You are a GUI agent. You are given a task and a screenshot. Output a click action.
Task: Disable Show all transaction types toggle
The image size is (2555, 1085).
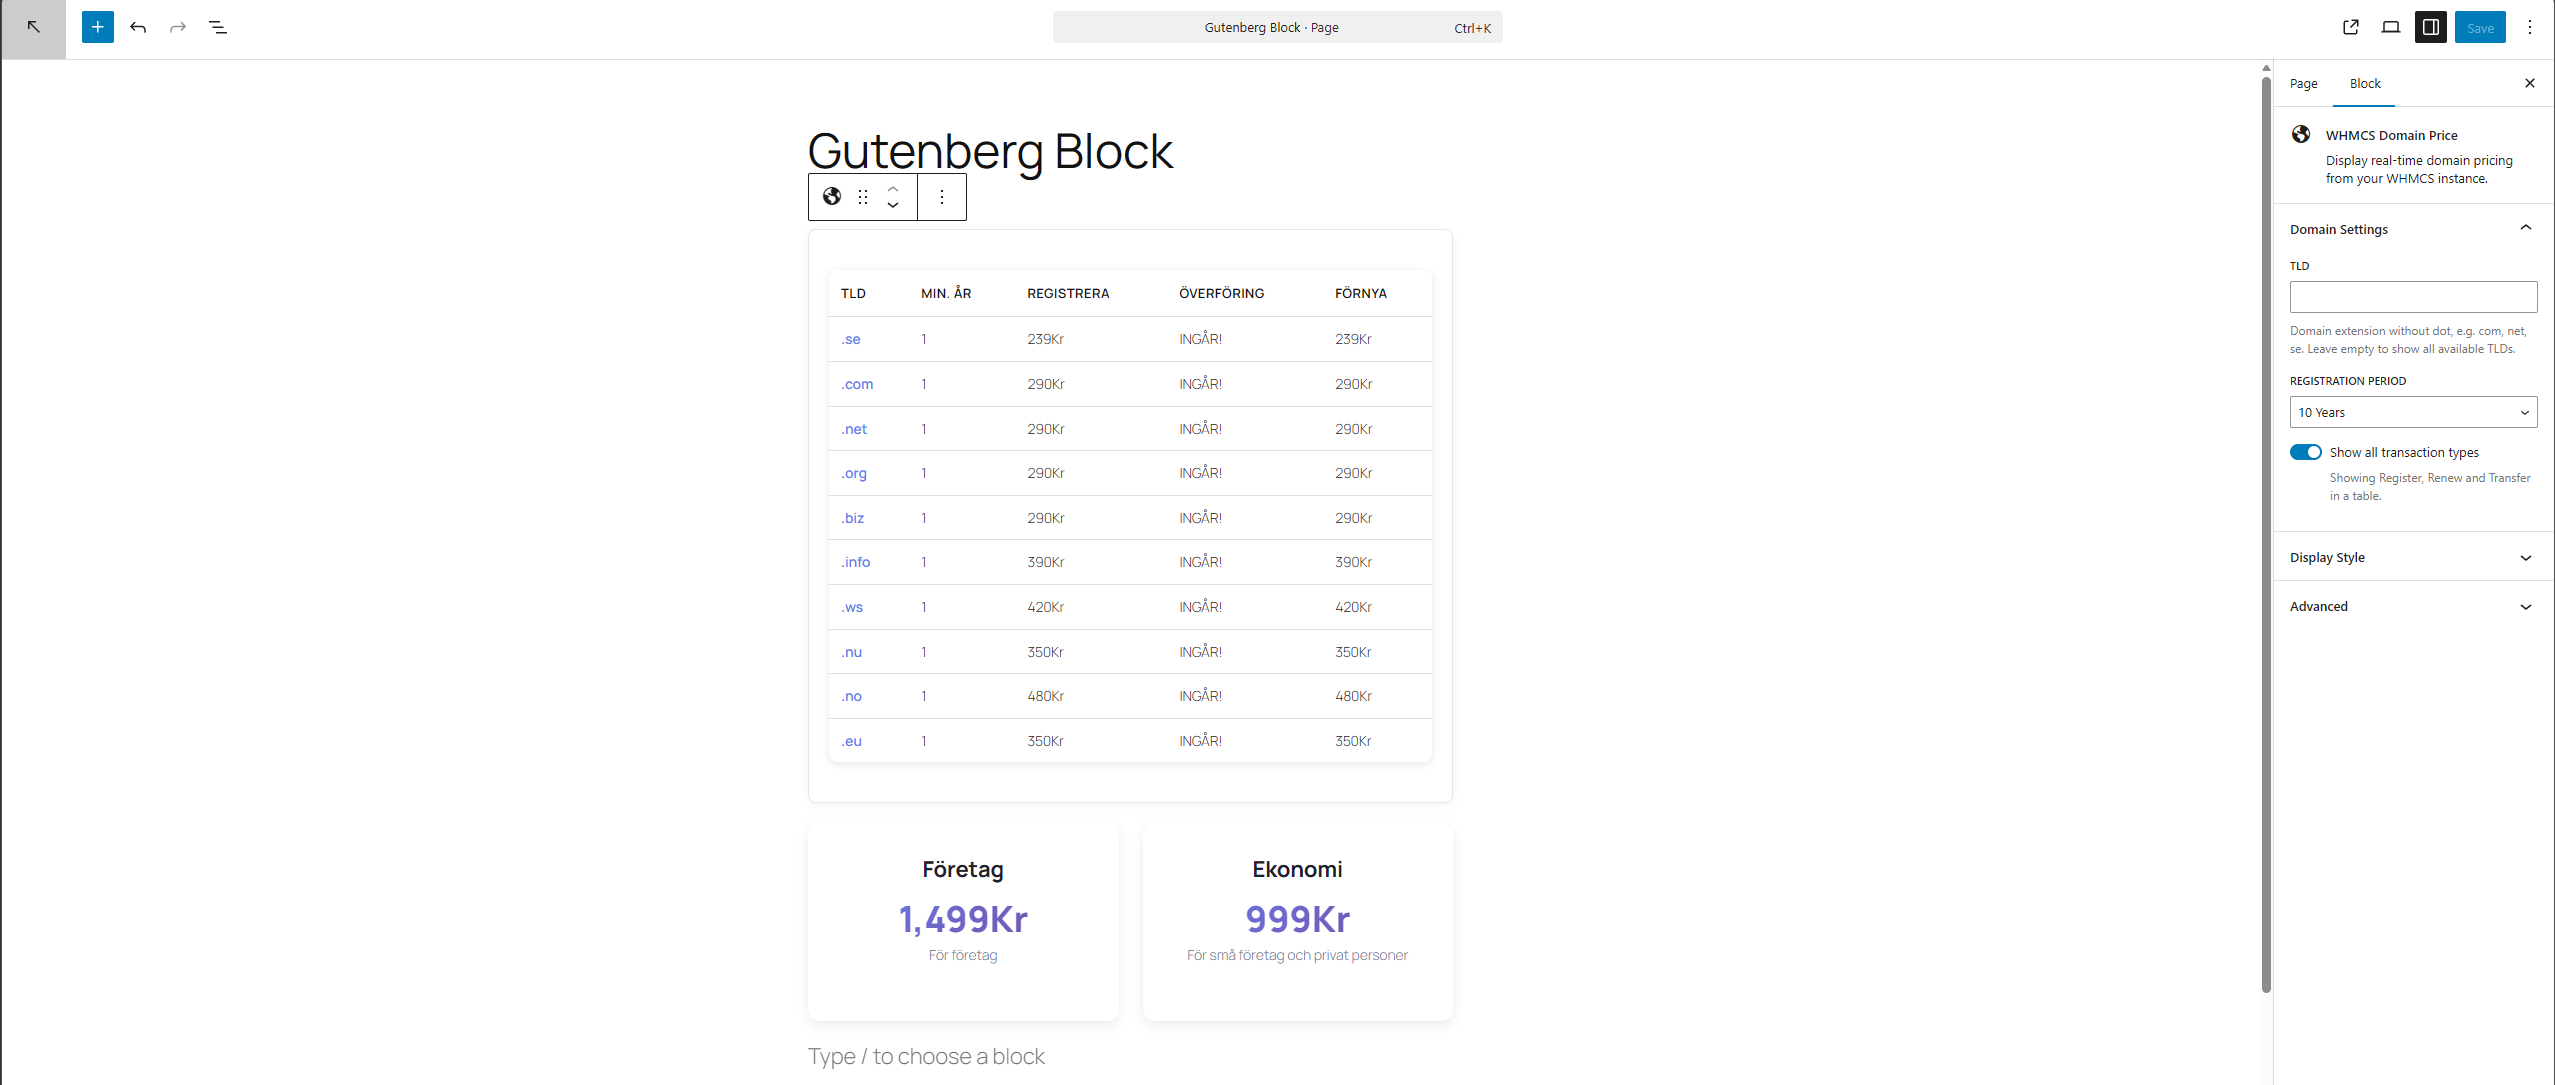[x=2305, y=452]
